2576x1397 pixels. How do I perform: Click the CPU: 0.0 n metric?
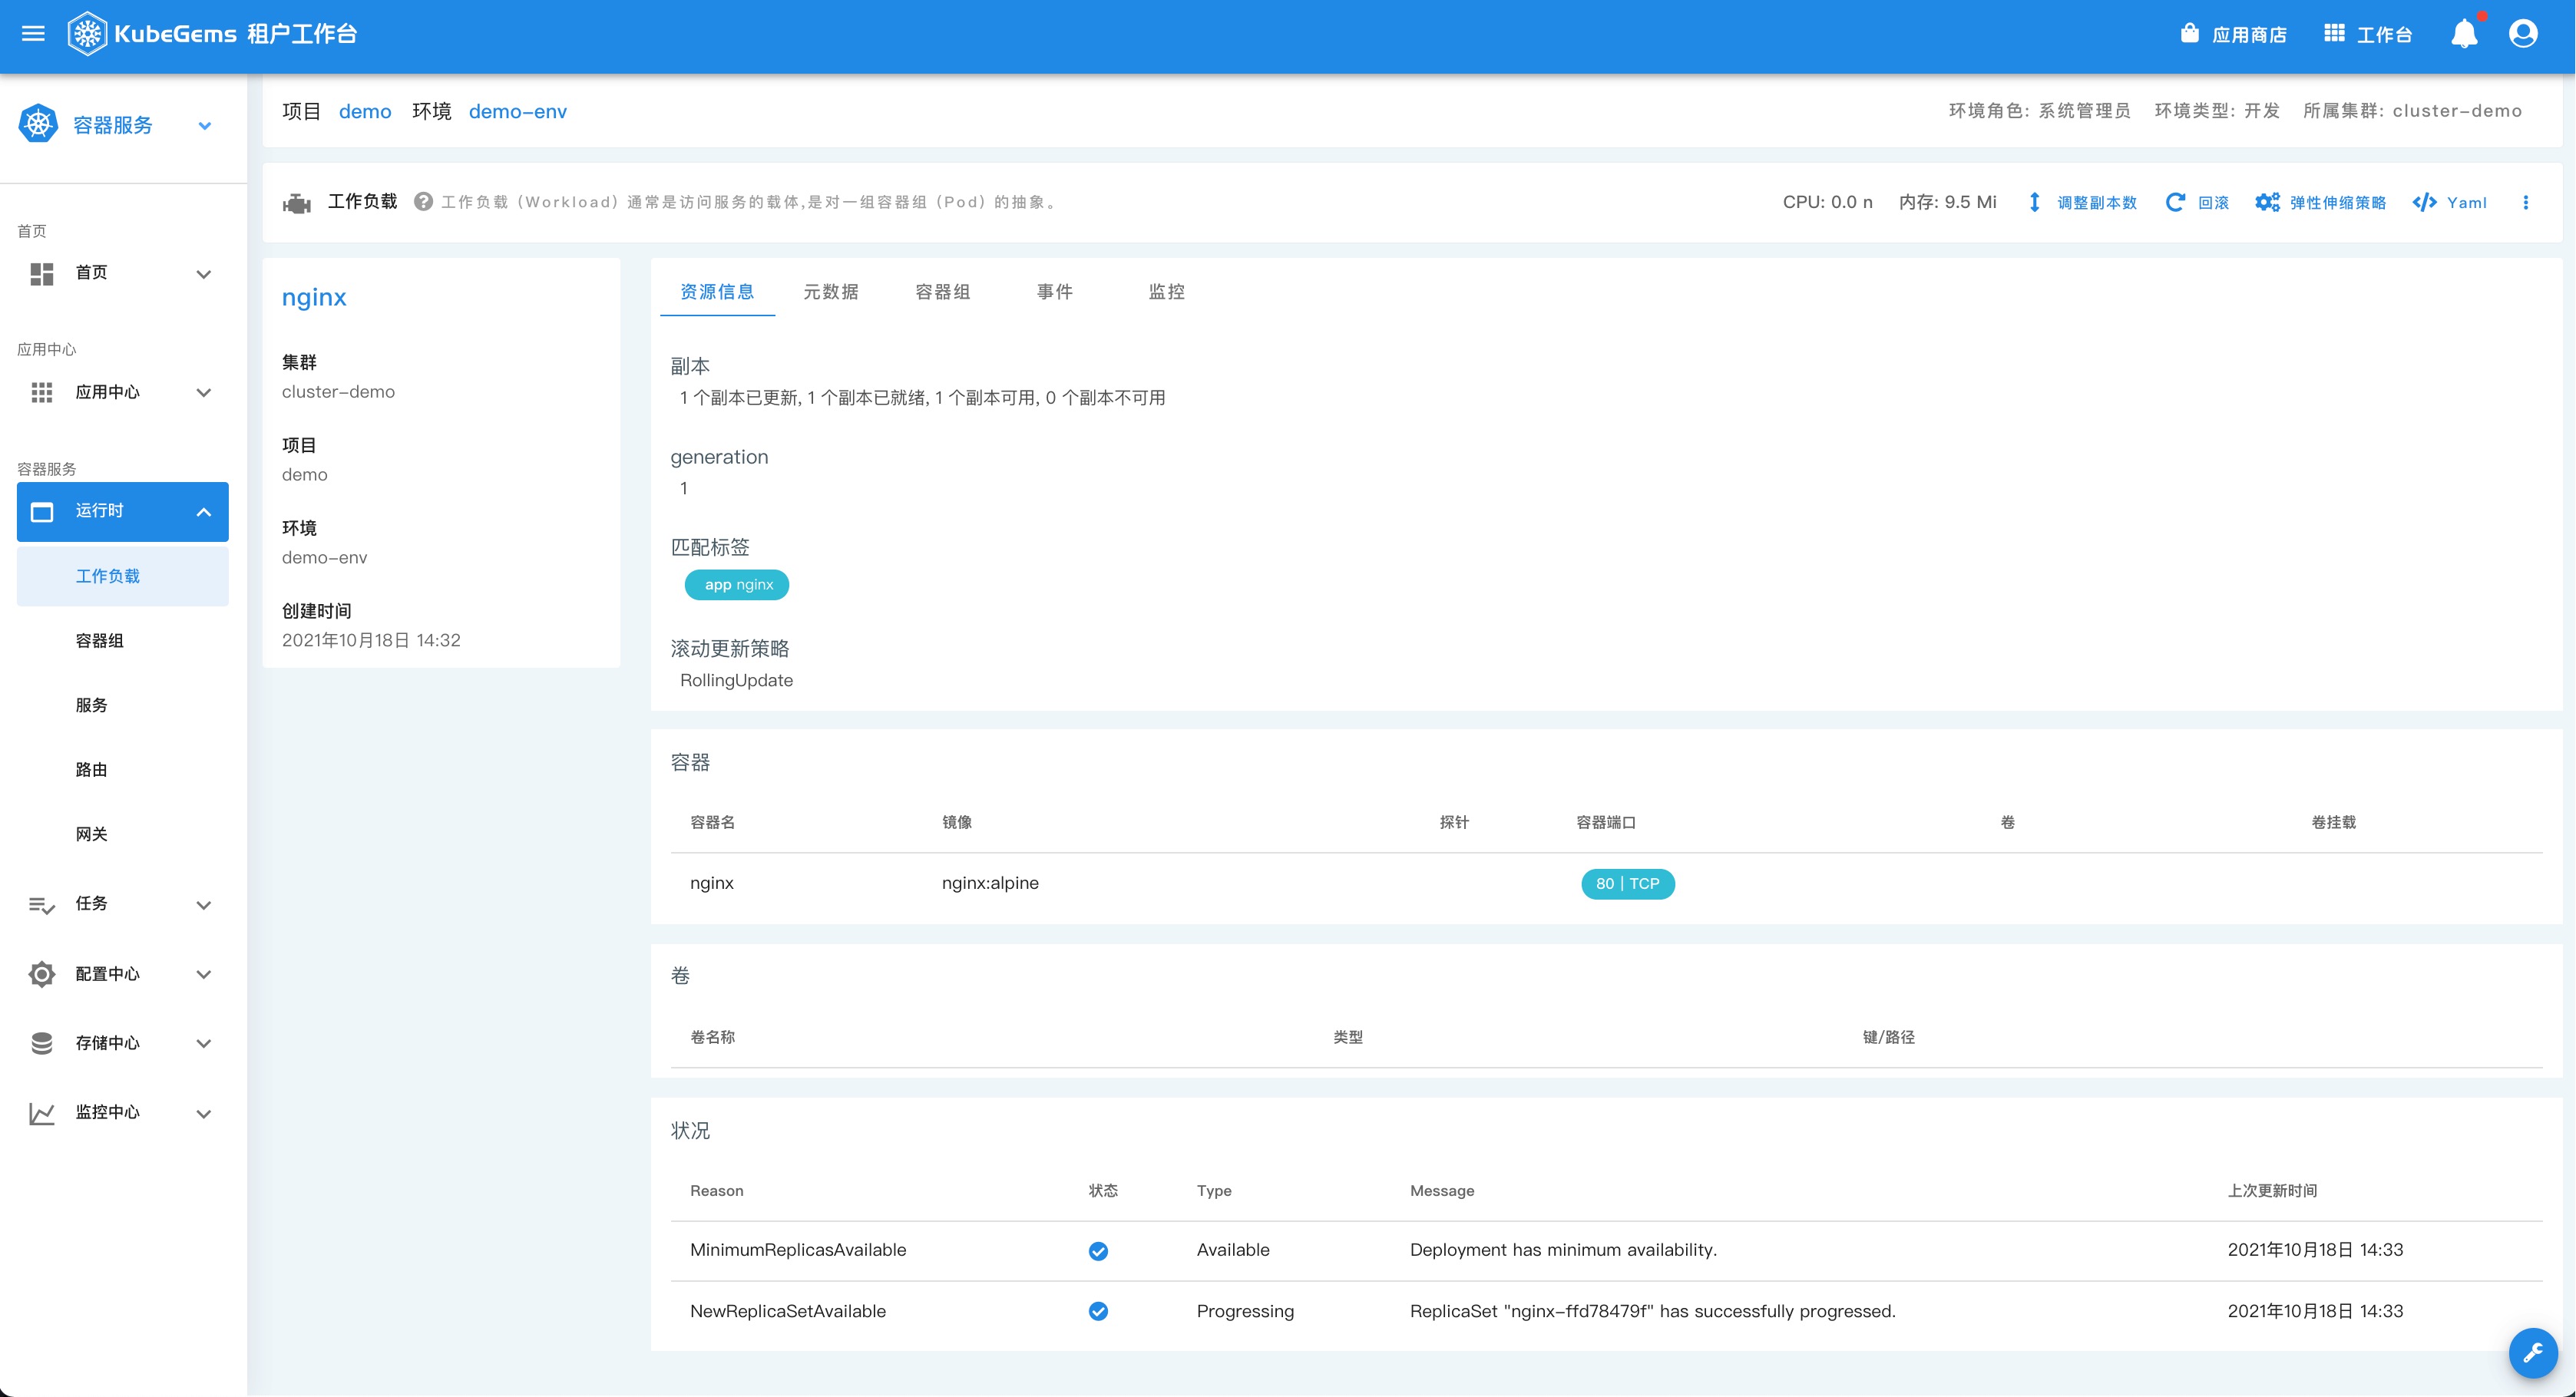(1827, 202)
